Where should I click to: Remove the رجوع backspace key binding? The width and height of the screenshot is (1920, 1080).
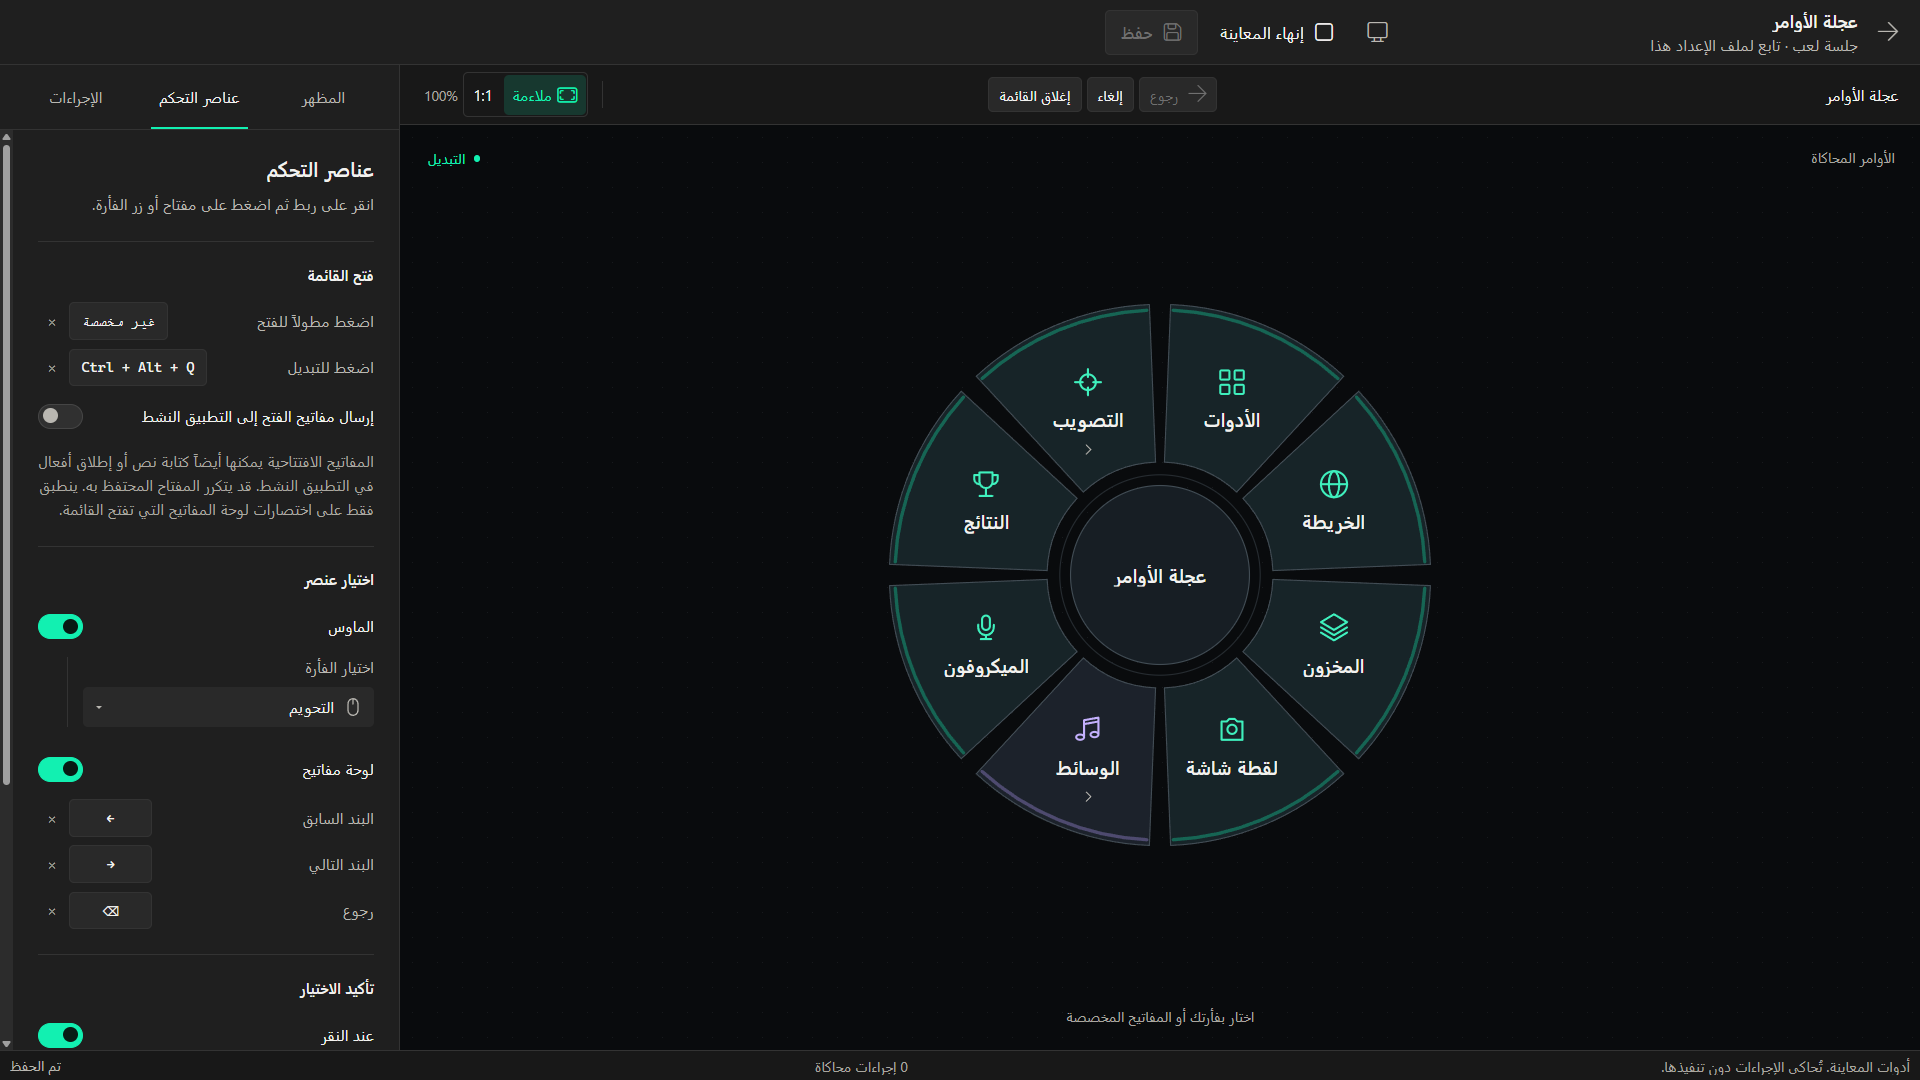tap(52, 911)
